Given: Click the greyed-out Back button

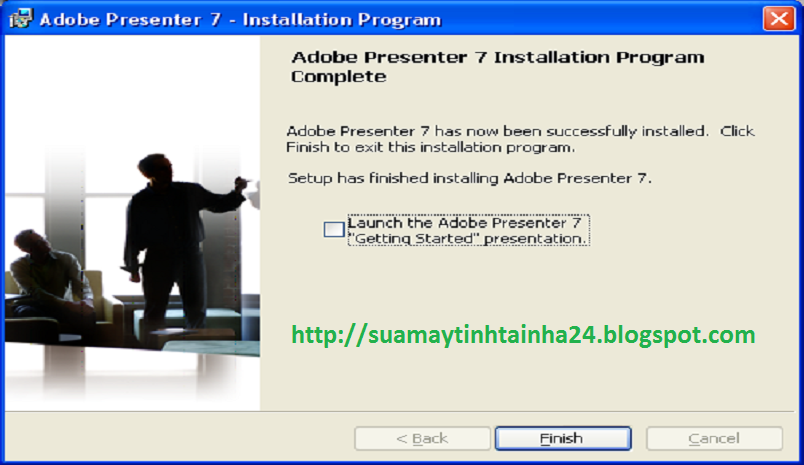Looking at the screenshot, I should 422,438.
